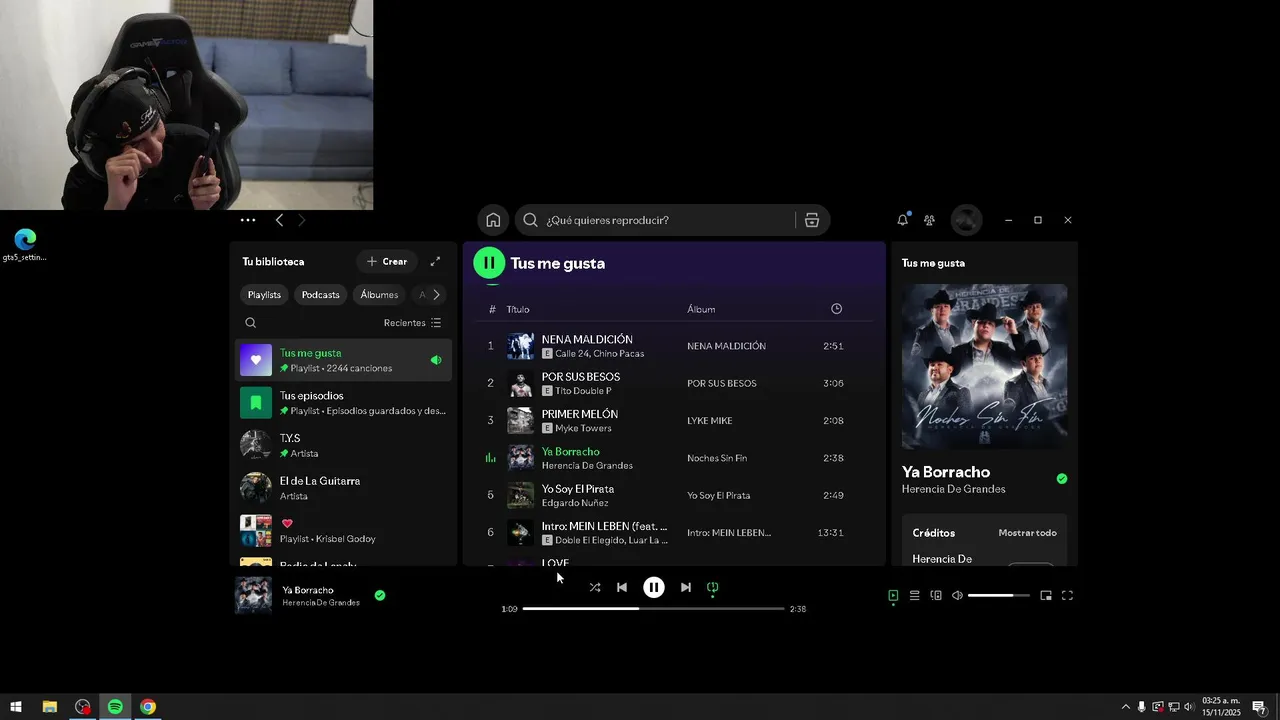The image size is (1280, 720).
Task: Open Herencia De Grandes artist link in right panel
Action: click(954, 490)
